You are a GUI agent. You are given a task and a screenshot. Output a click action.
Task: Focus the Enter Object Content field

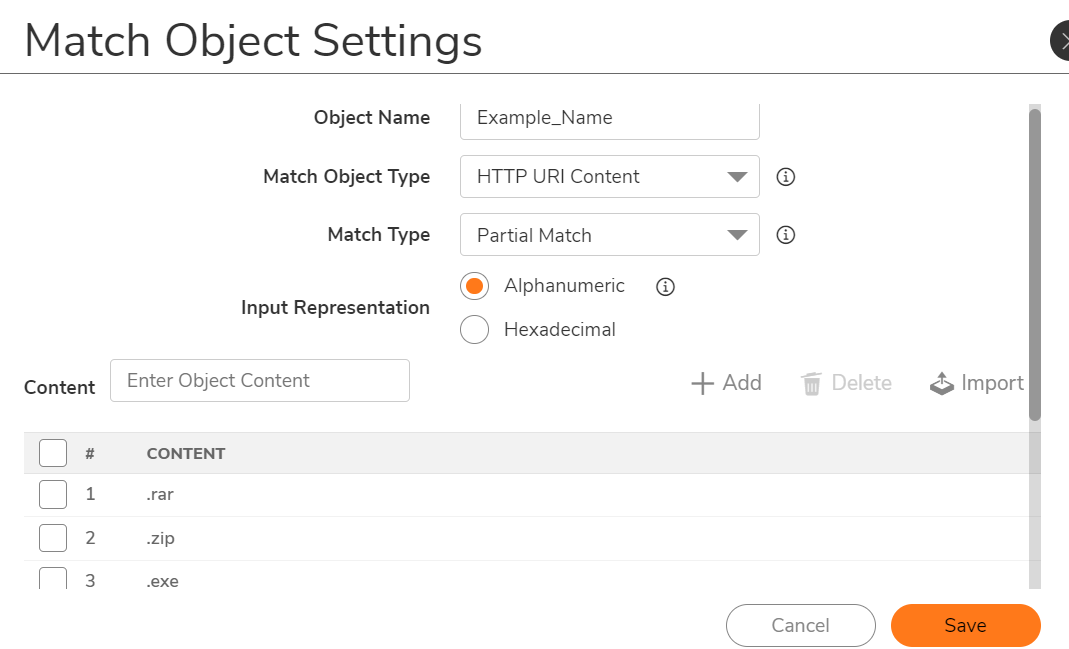coord(260,381)
